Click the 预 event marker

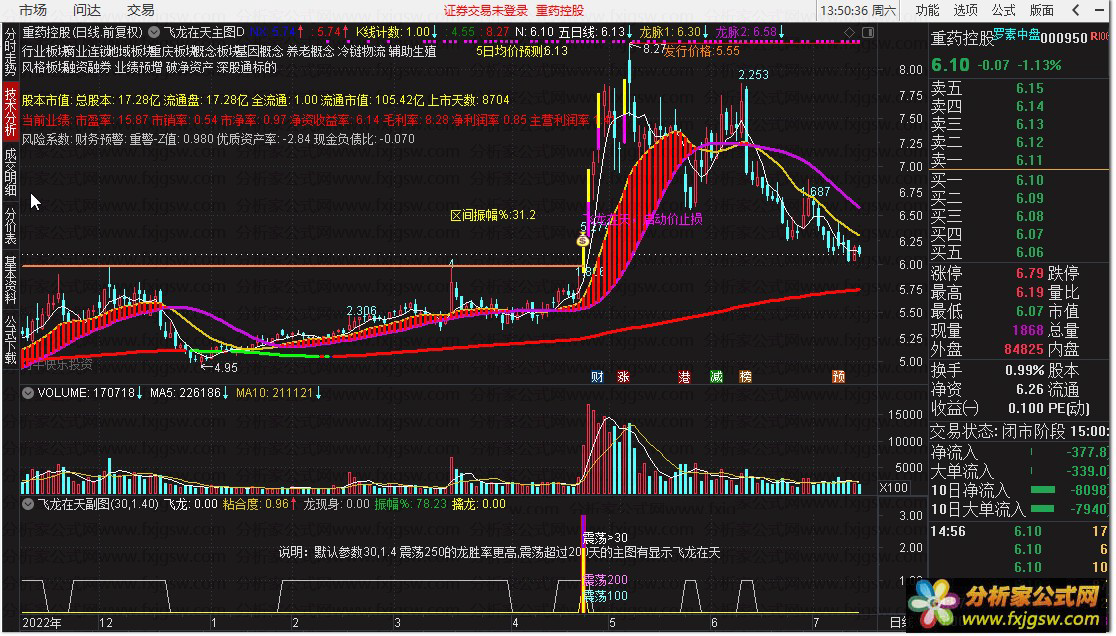coord(838,377)
